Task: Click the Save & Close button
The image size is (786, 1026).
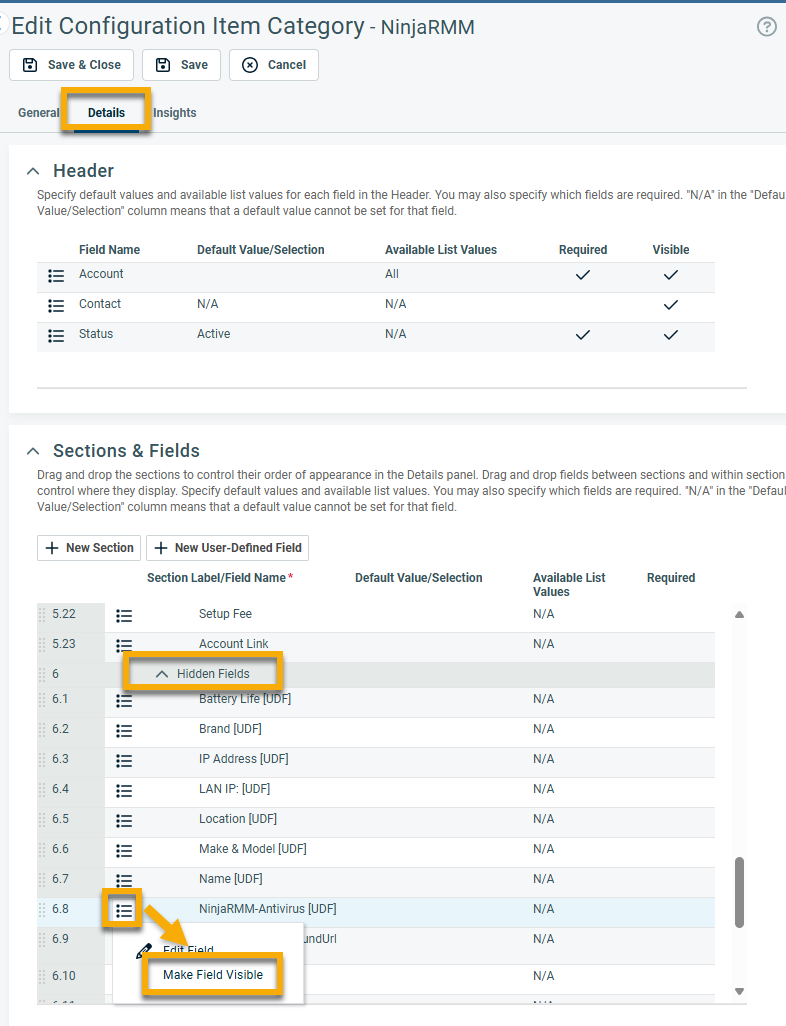Action: [72, 65]
